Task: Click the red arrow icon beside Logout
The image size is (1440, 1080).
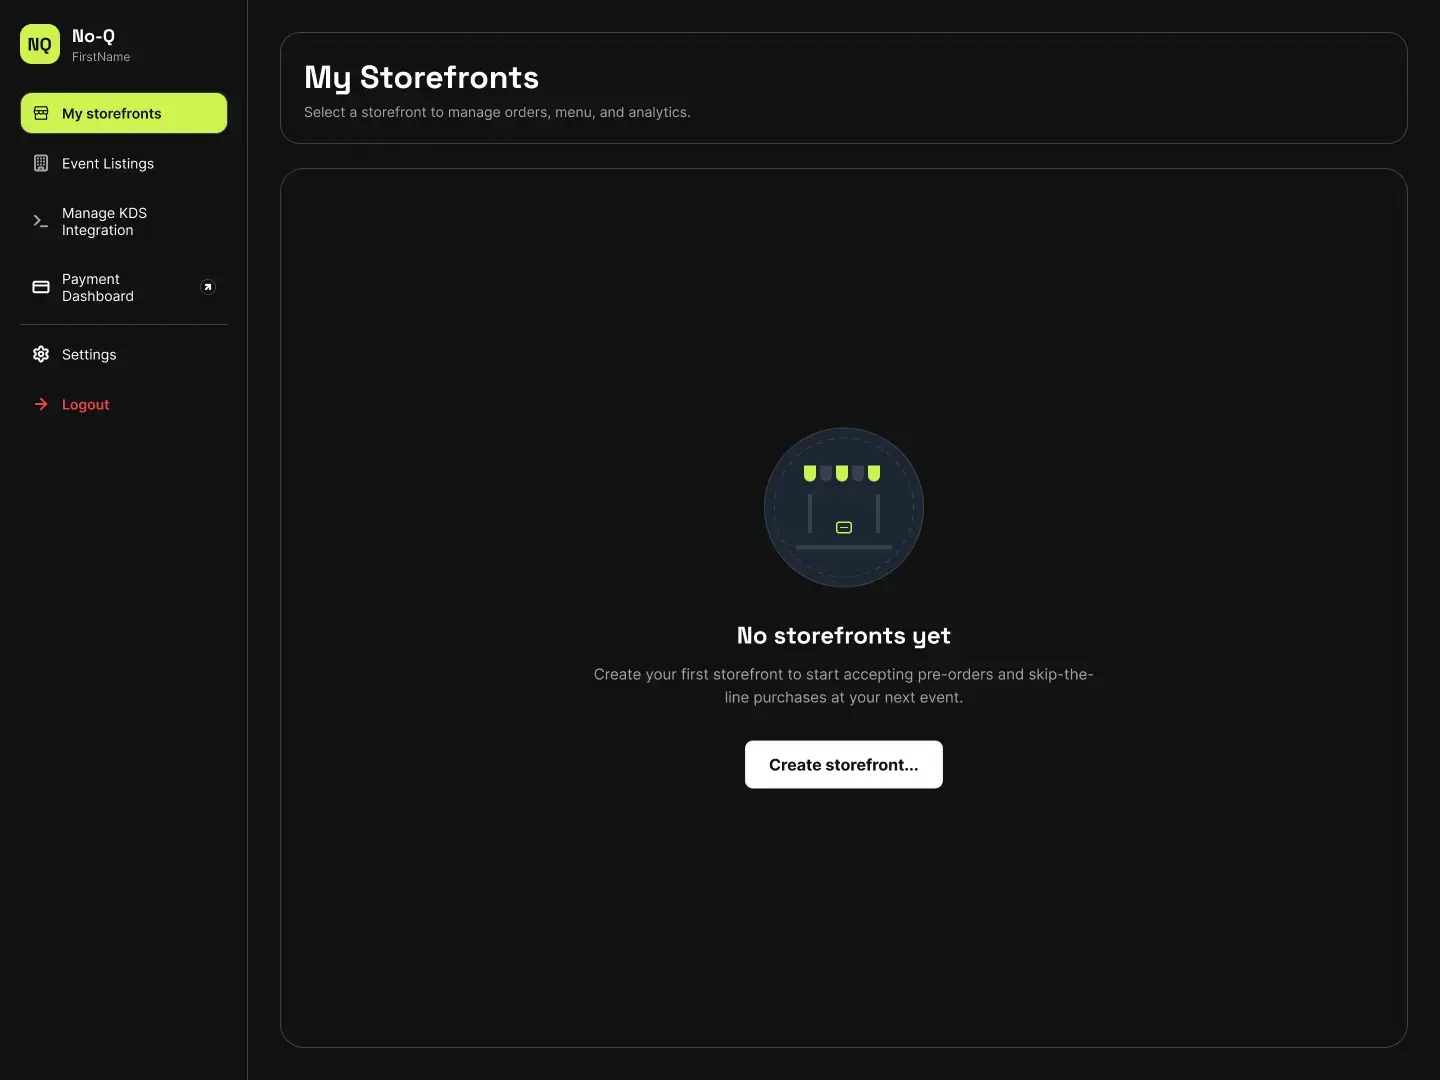Action: [x=41, y=404]
